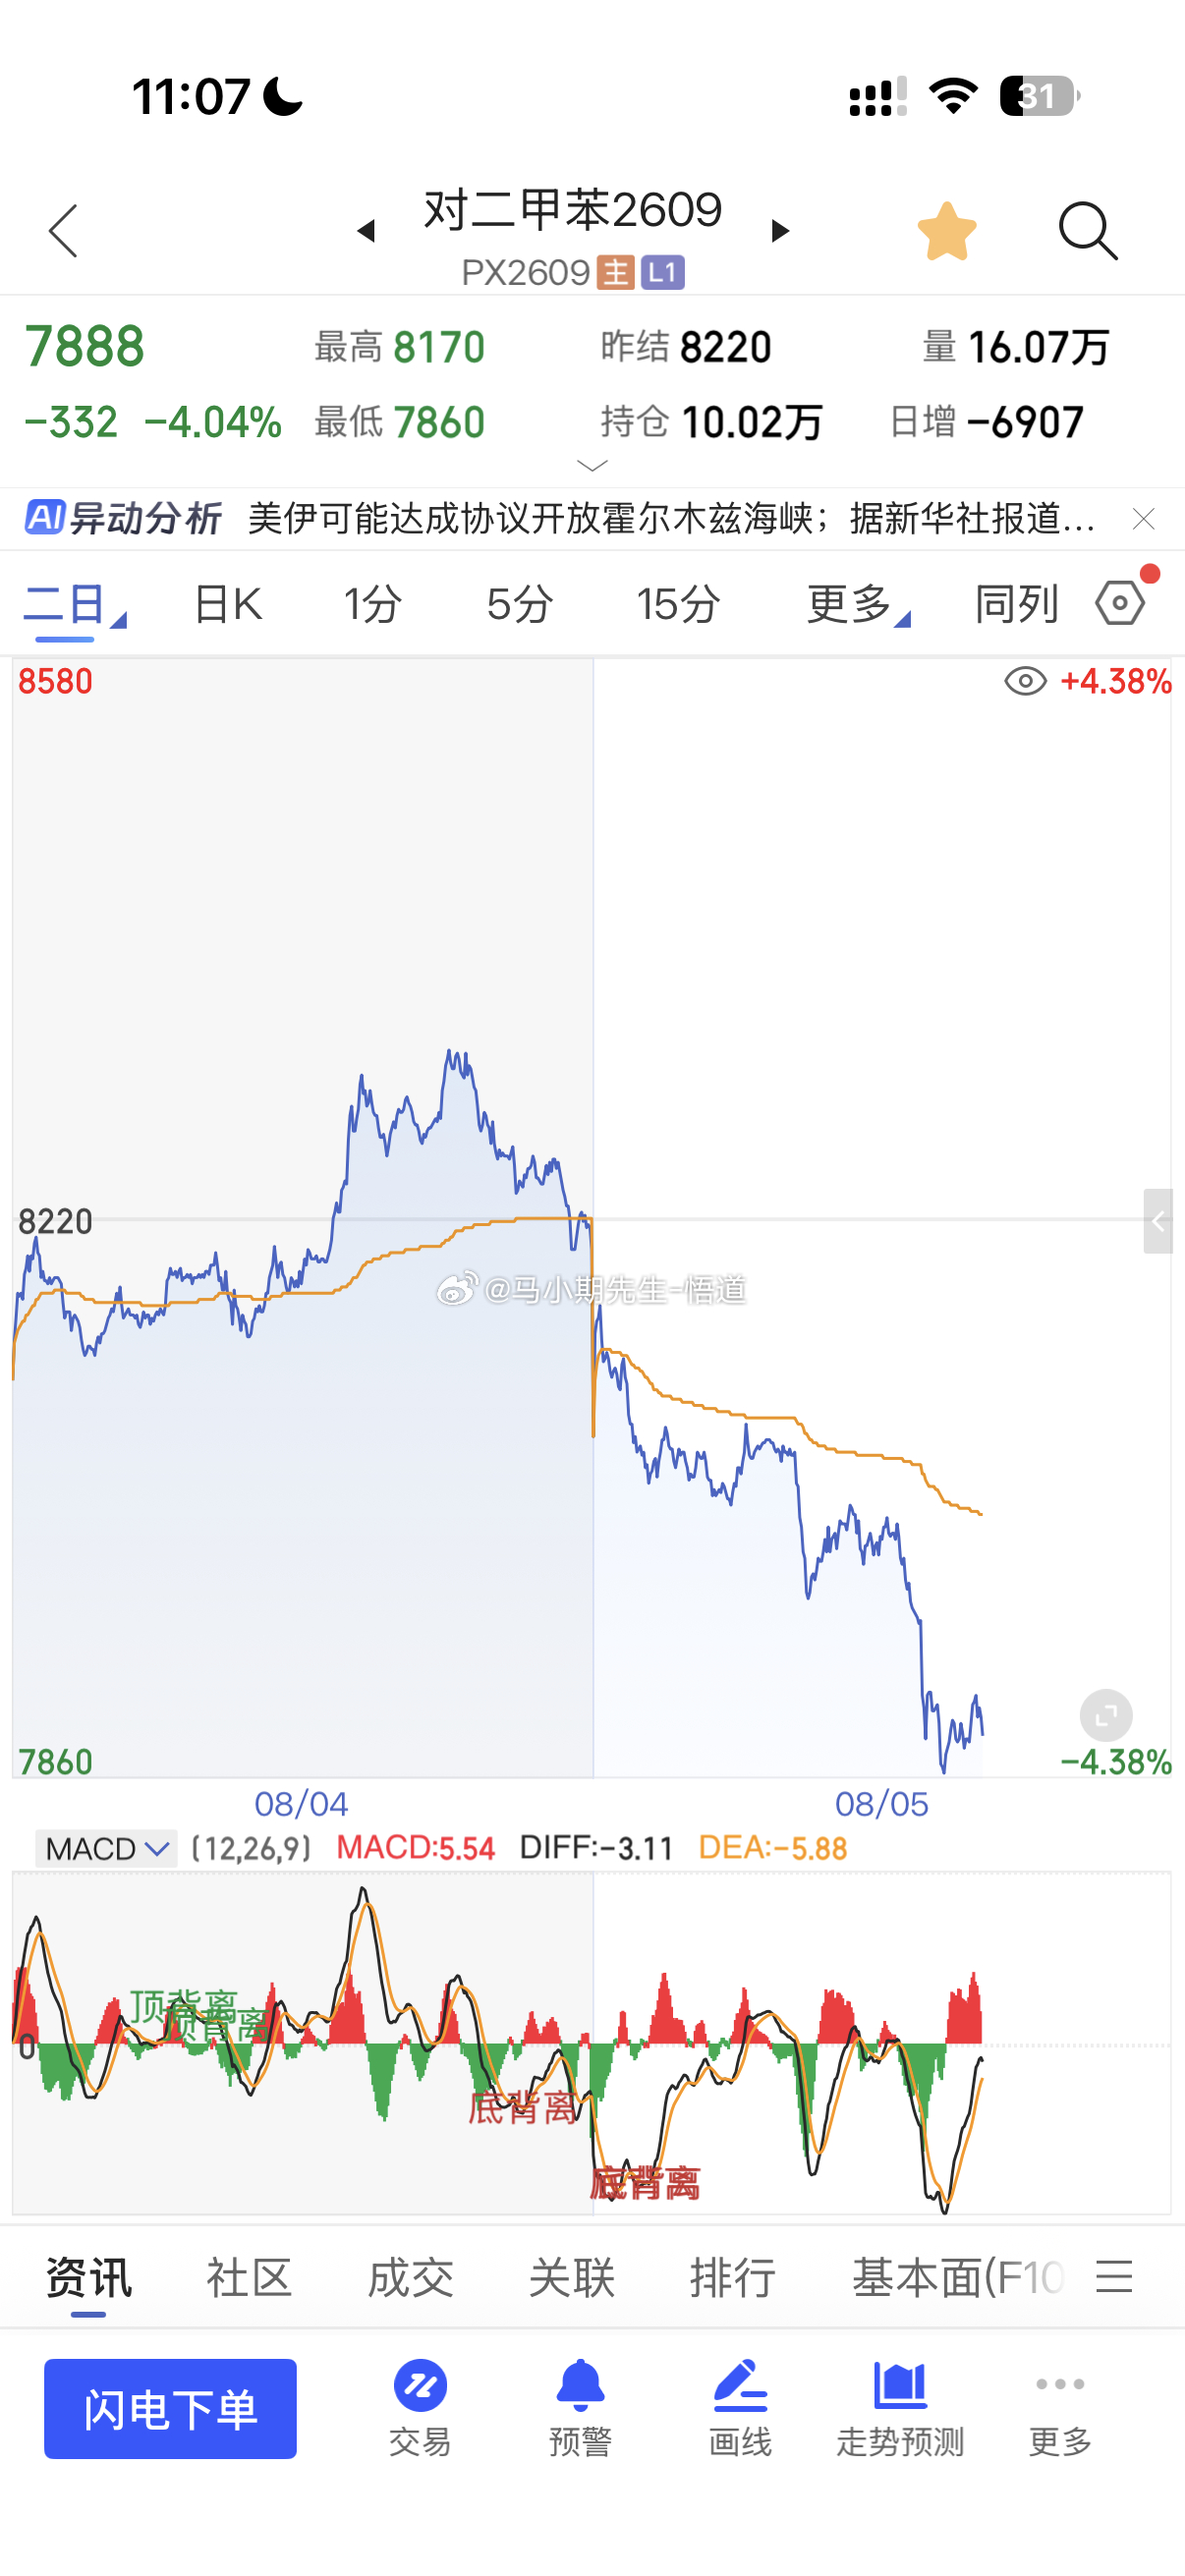Open the MACD indicator dropdown
The image size is (1185, 2576).
106,1848
